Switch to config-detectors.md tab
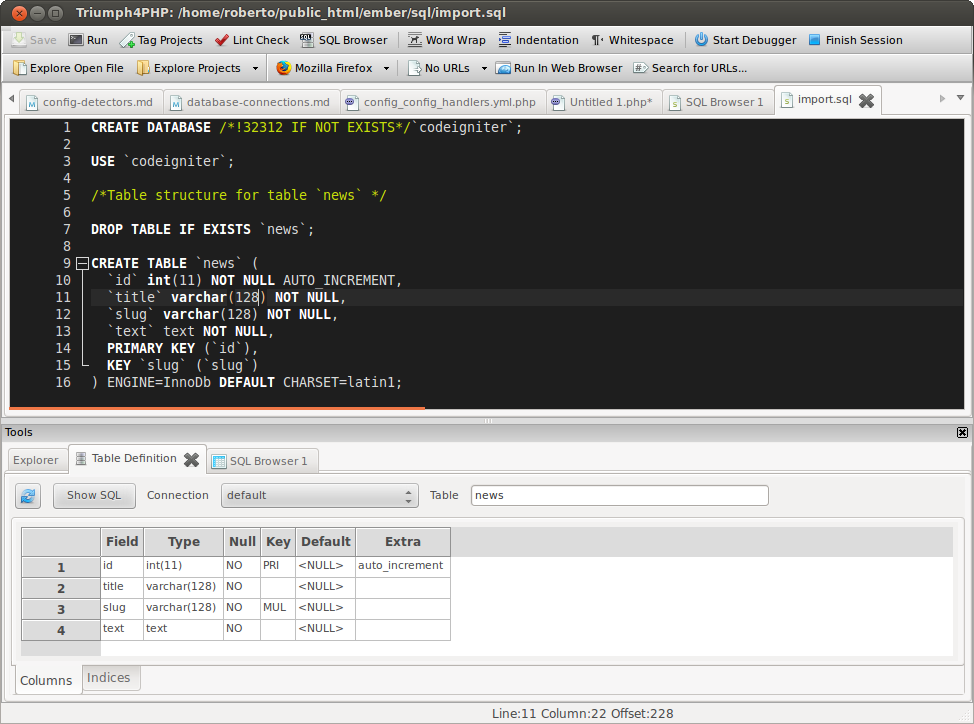The image size is (974, 724). point(91,102)
